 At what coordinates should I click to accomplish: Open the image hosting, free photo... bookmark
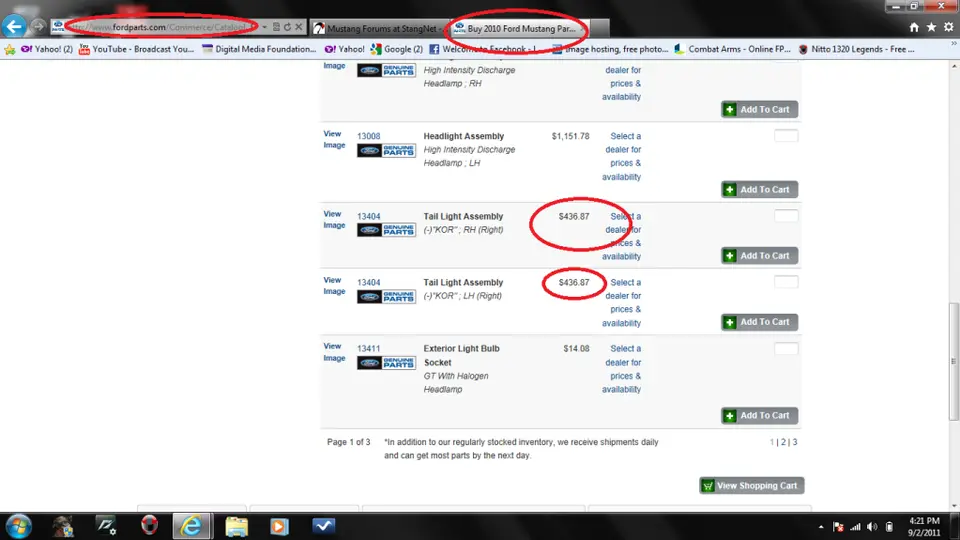pos(610,49)
